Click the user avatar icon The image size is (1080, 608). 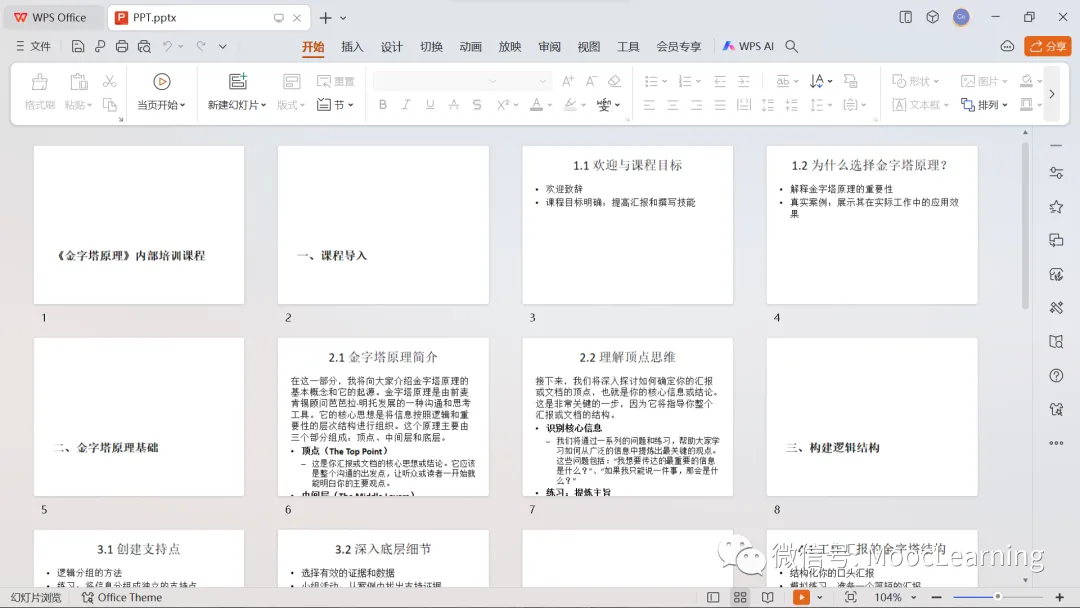(x=961, y=17)
